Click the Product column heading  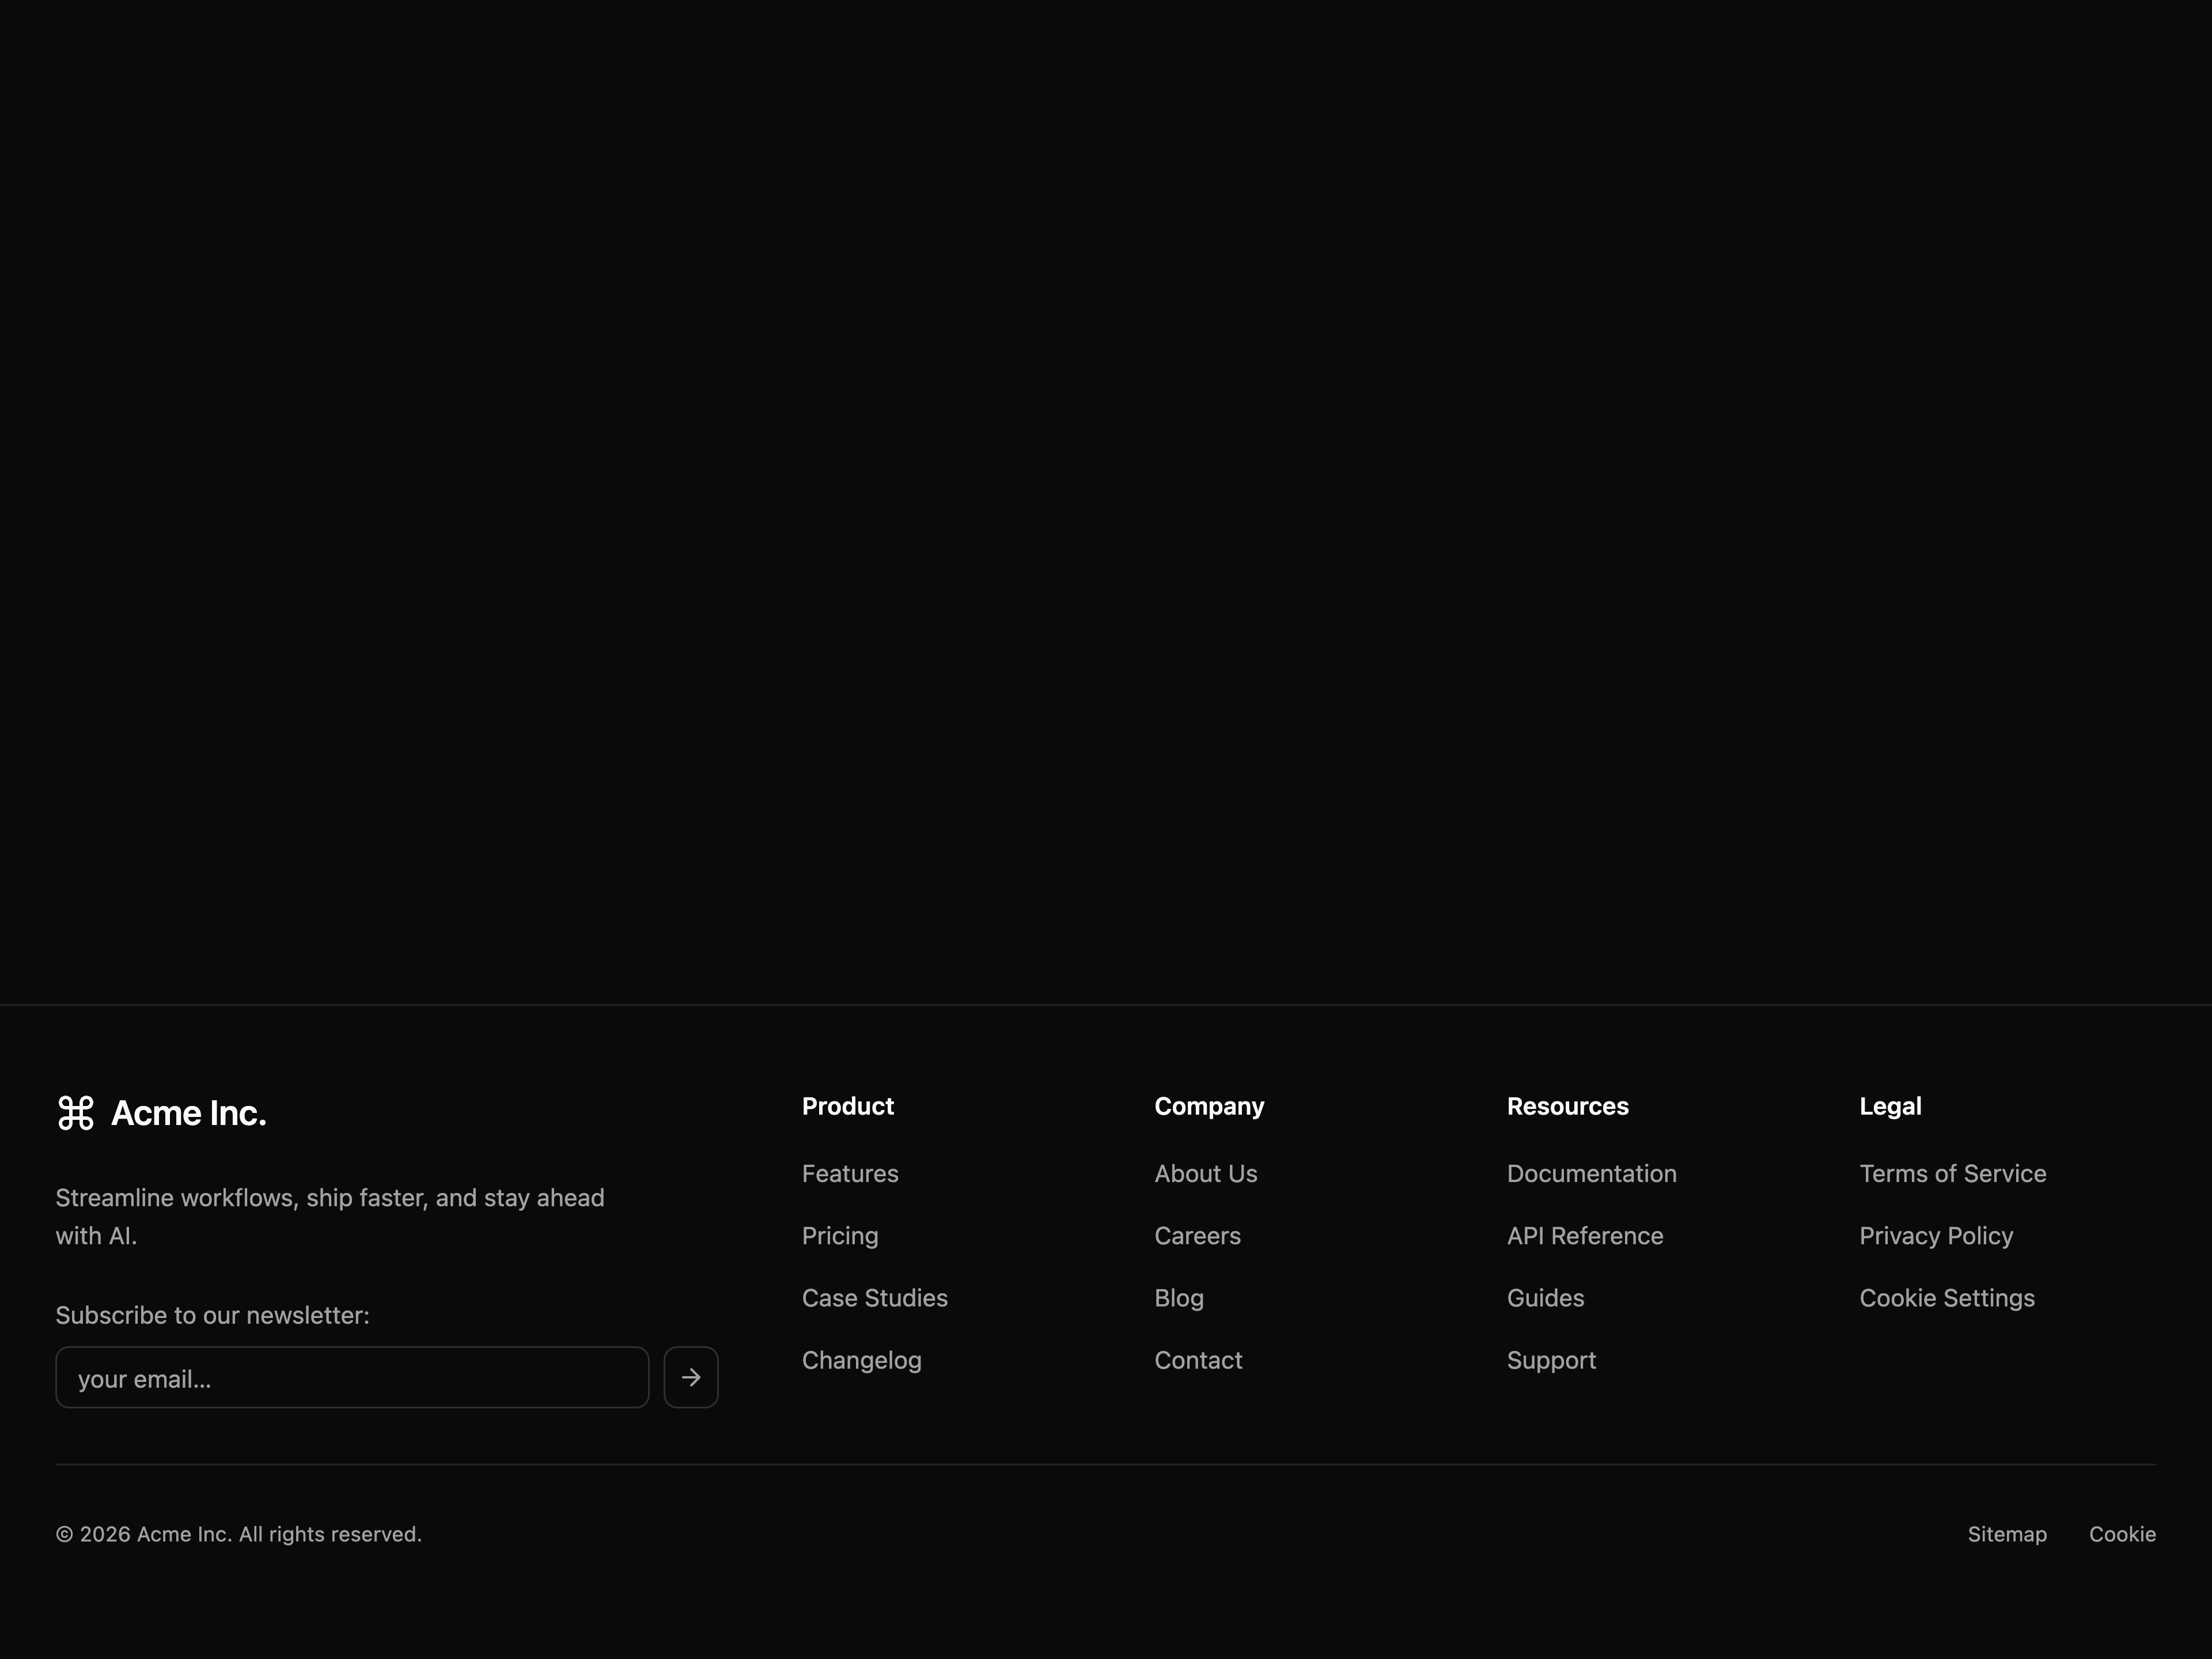pyautogui.click(x=848, y=1106)
